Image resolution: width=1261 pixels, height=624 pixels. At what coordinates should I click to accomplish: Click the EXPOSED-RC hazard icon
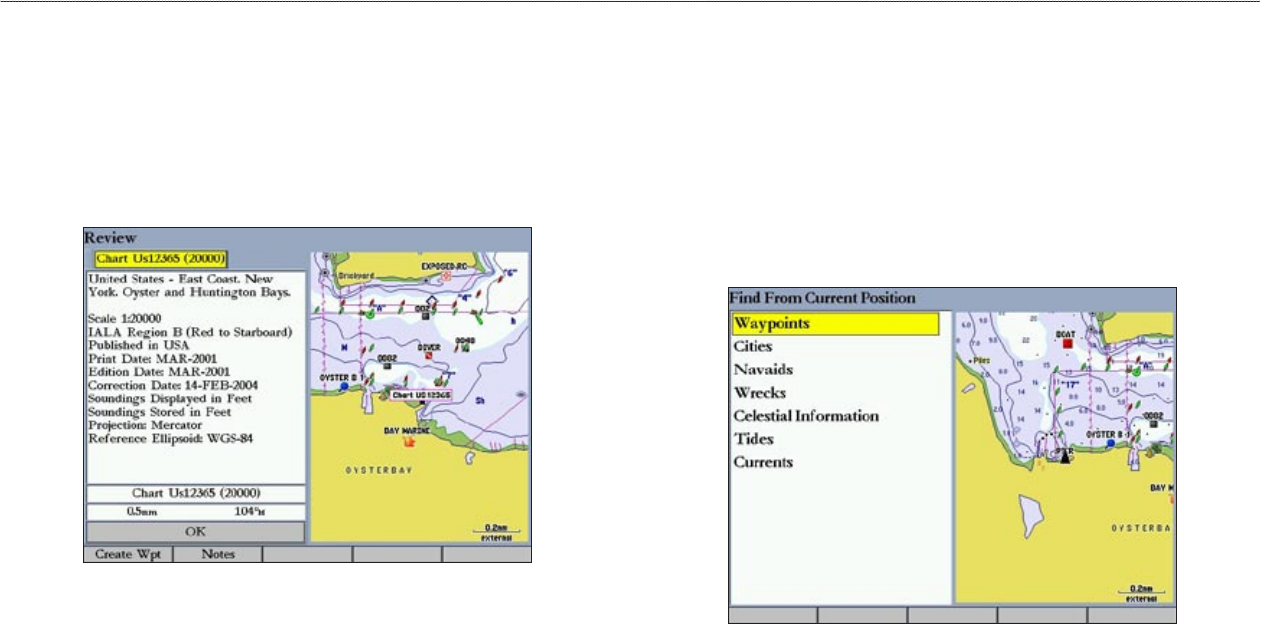pos(447,275)
